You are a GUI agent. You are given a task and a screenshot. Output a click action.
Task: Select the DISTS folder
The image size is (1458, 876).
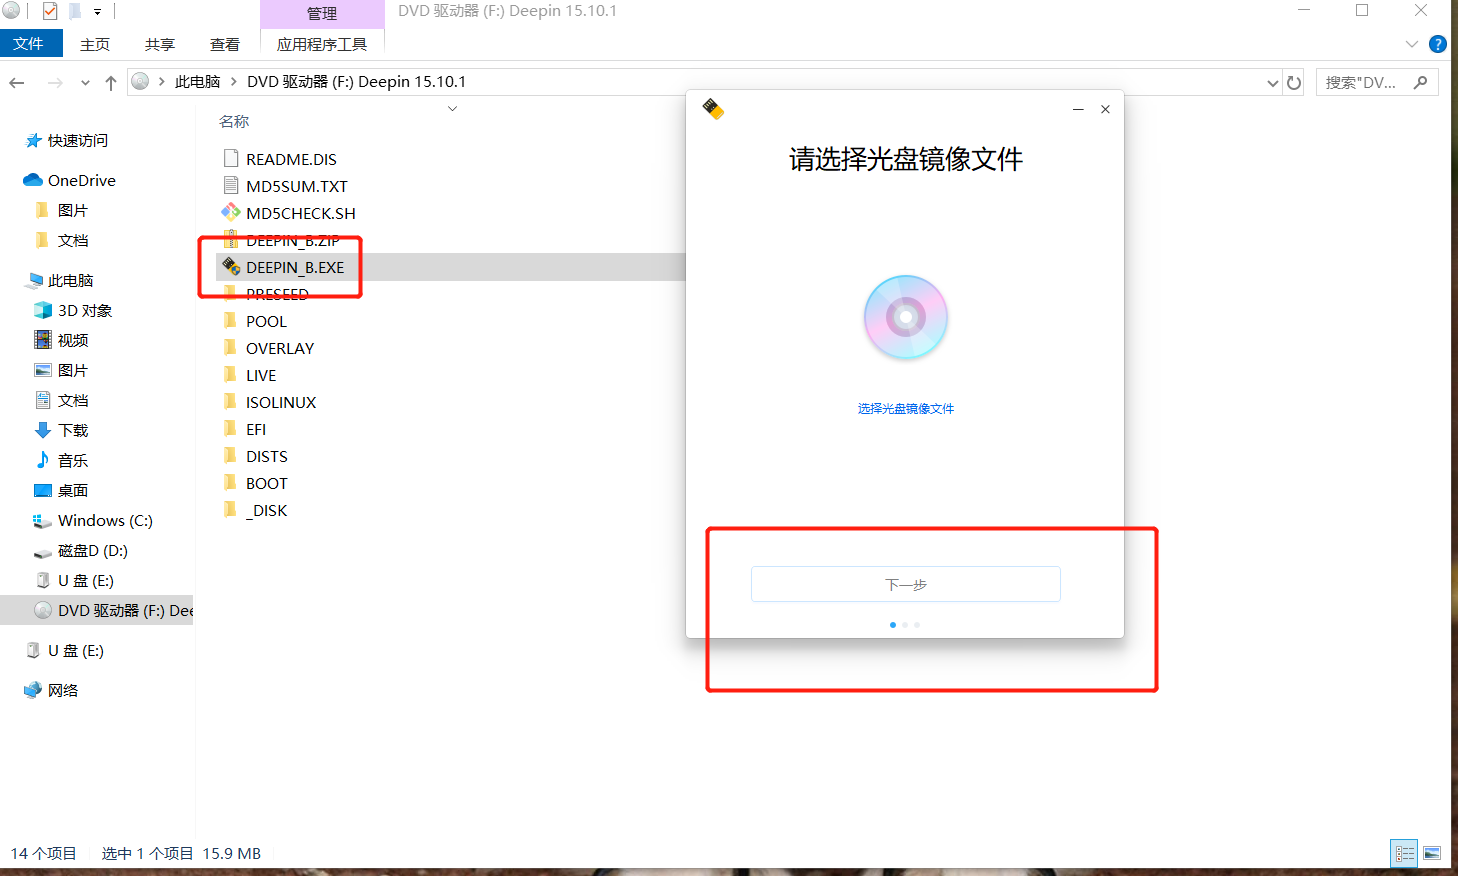pos(267,456)
